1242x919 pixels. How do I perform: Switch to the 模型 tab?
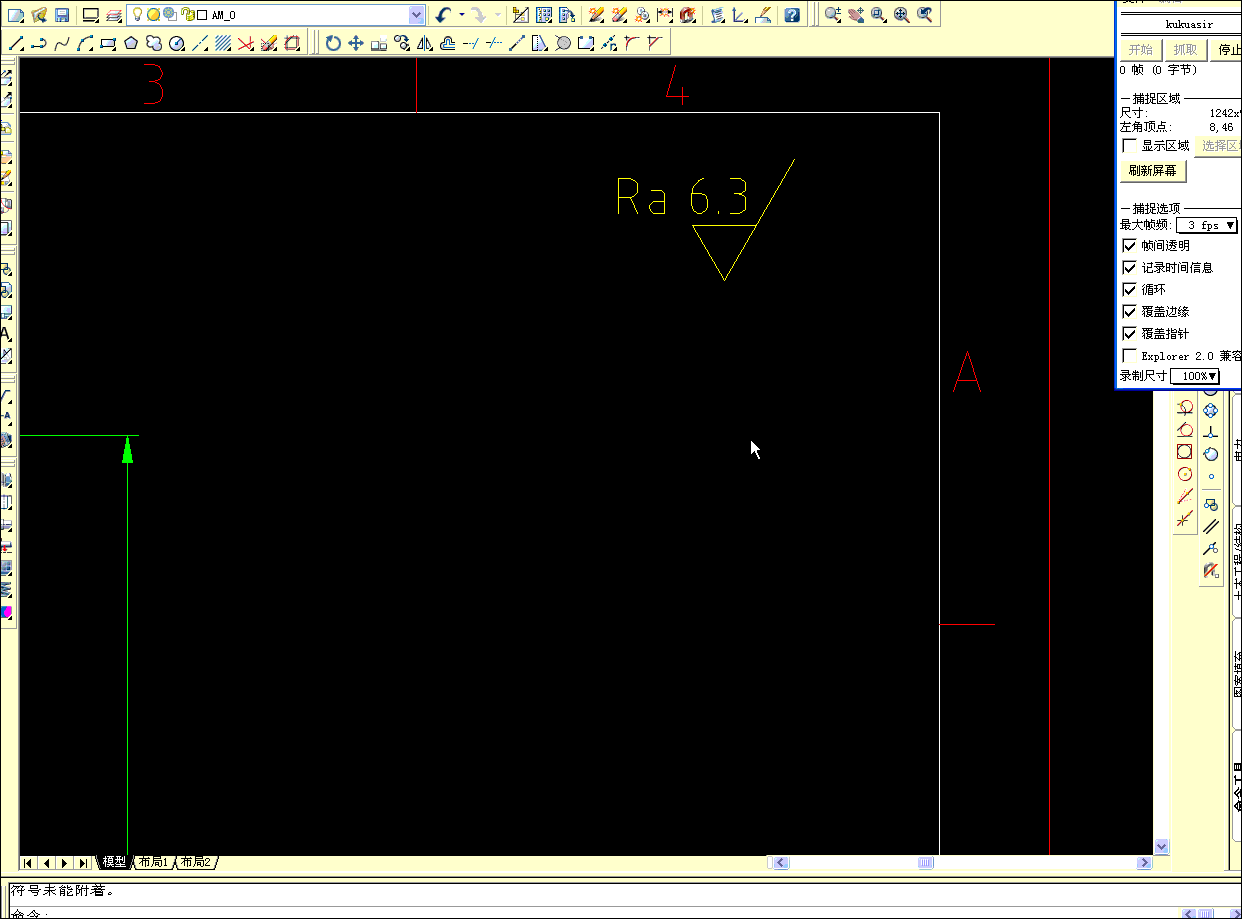(114, 862)
